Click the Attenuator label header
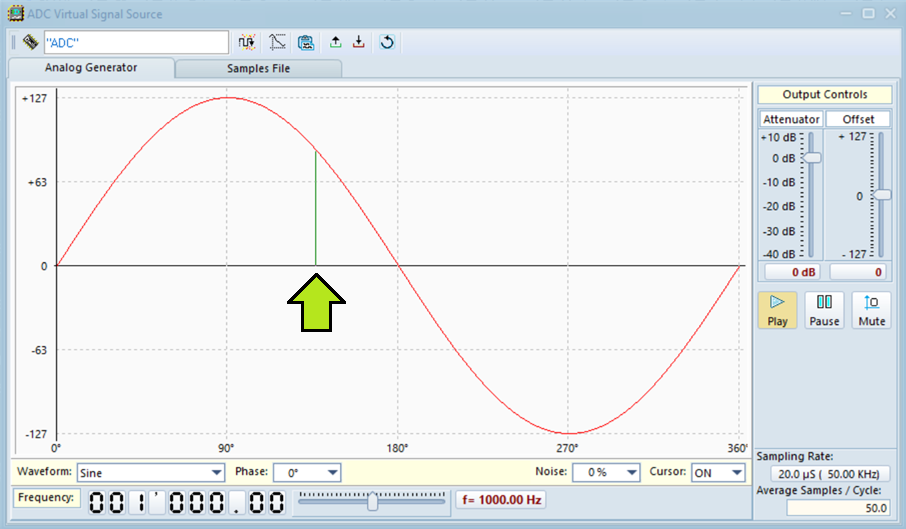The height and width of the screenshot is (529, 906). pos(791,119)
